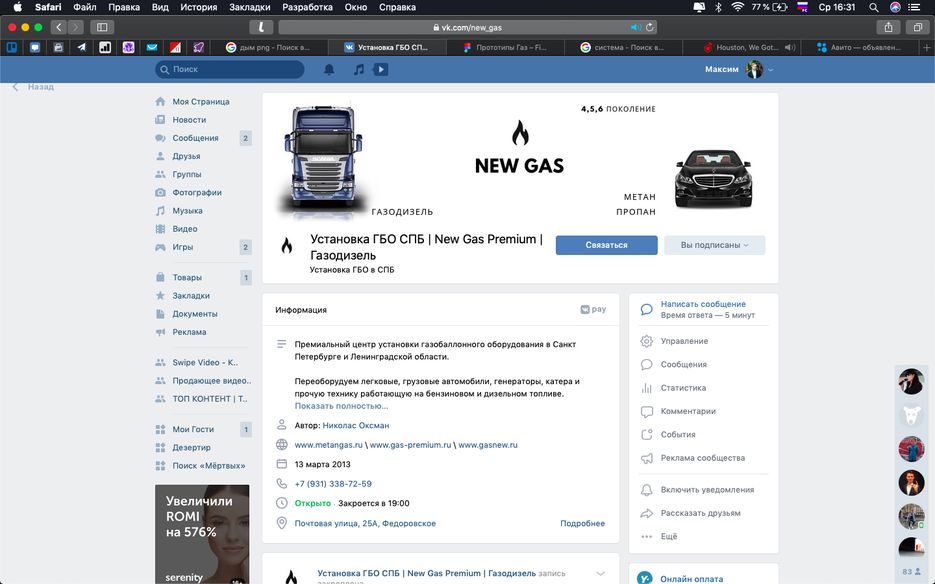Open Spotlight search in menu bar
Image resolution: width=935 pixels, height=584 pixels.
(874, 7)
